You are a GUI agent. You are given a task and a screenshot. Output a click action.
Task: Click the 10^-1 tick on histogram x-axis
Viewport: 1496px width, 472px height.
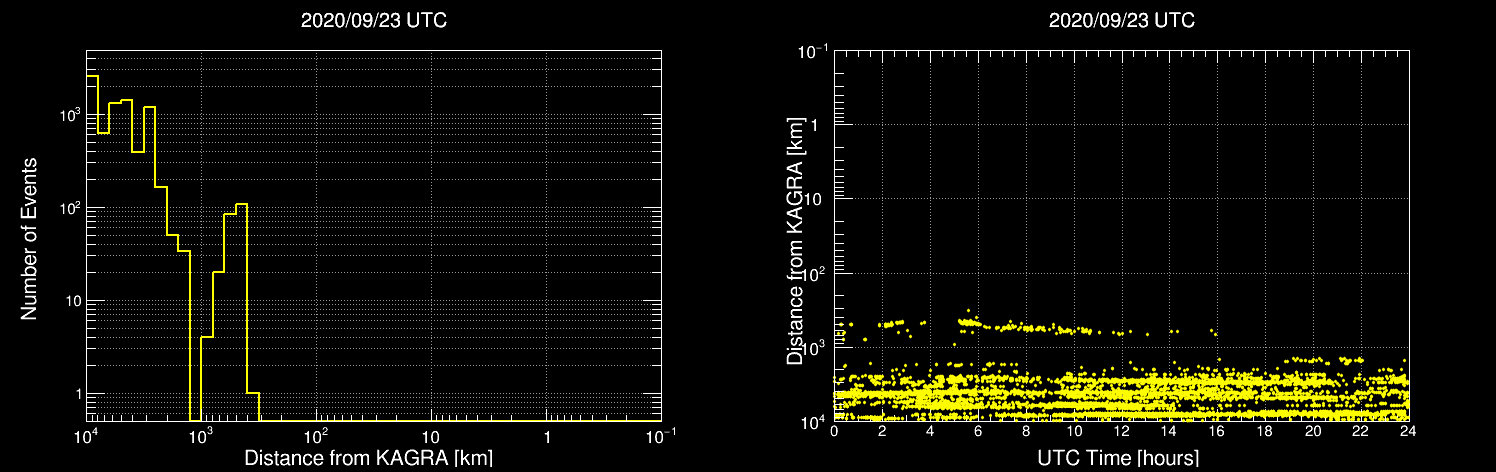[x=660, y=435]
